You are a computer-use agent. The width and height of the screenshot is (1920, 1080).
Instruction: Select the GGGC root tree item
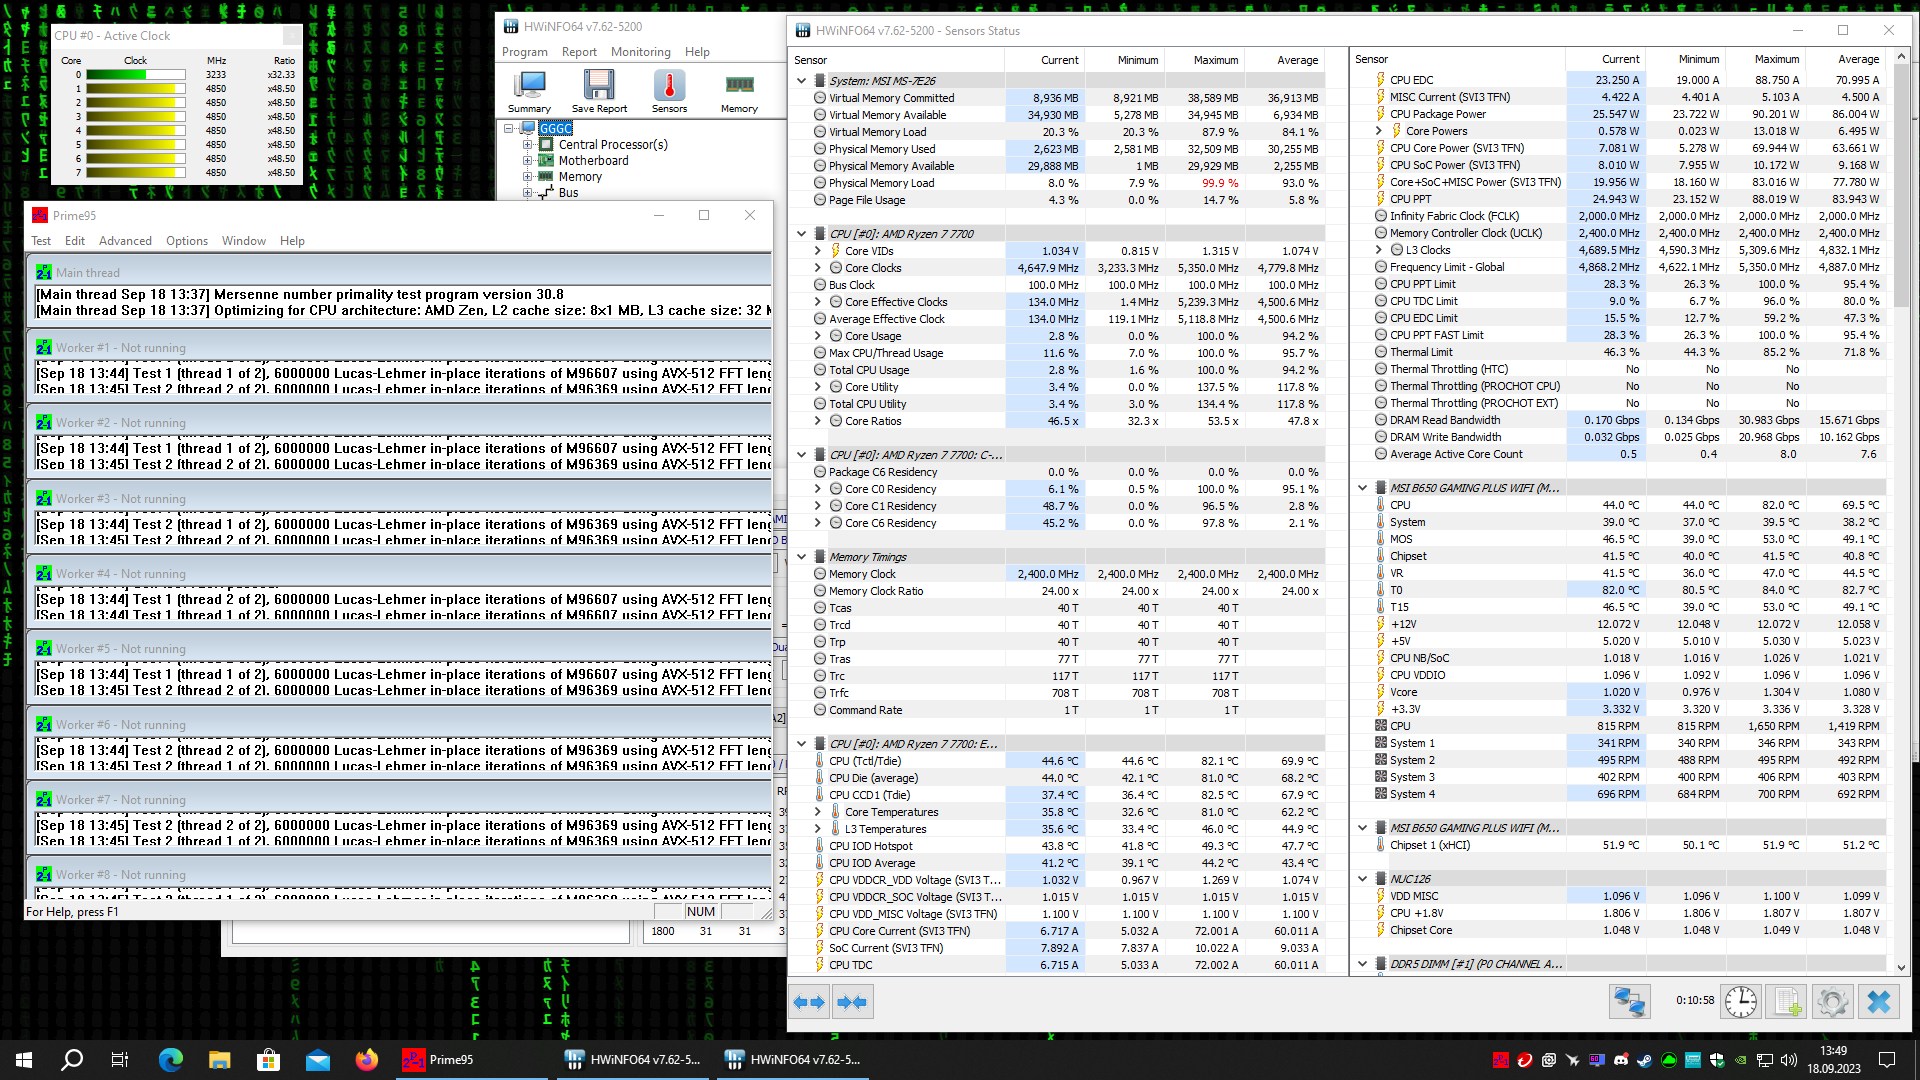tap(556, 129)
